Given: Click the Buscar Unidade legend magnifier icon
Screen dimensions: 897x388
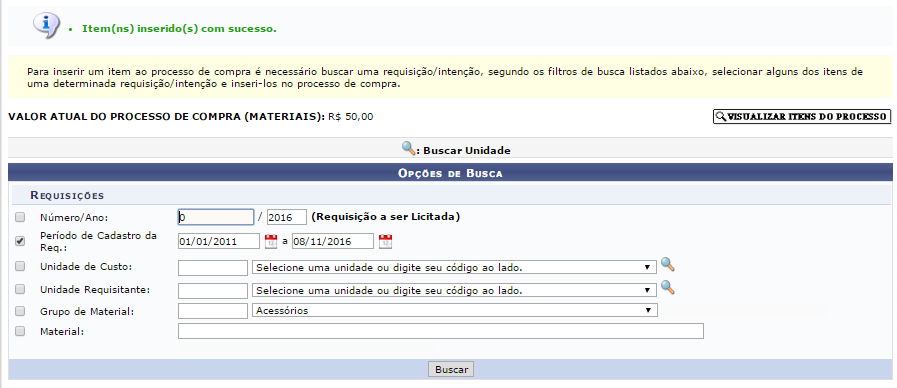Looking at the screenshot, I should point(408,149).
